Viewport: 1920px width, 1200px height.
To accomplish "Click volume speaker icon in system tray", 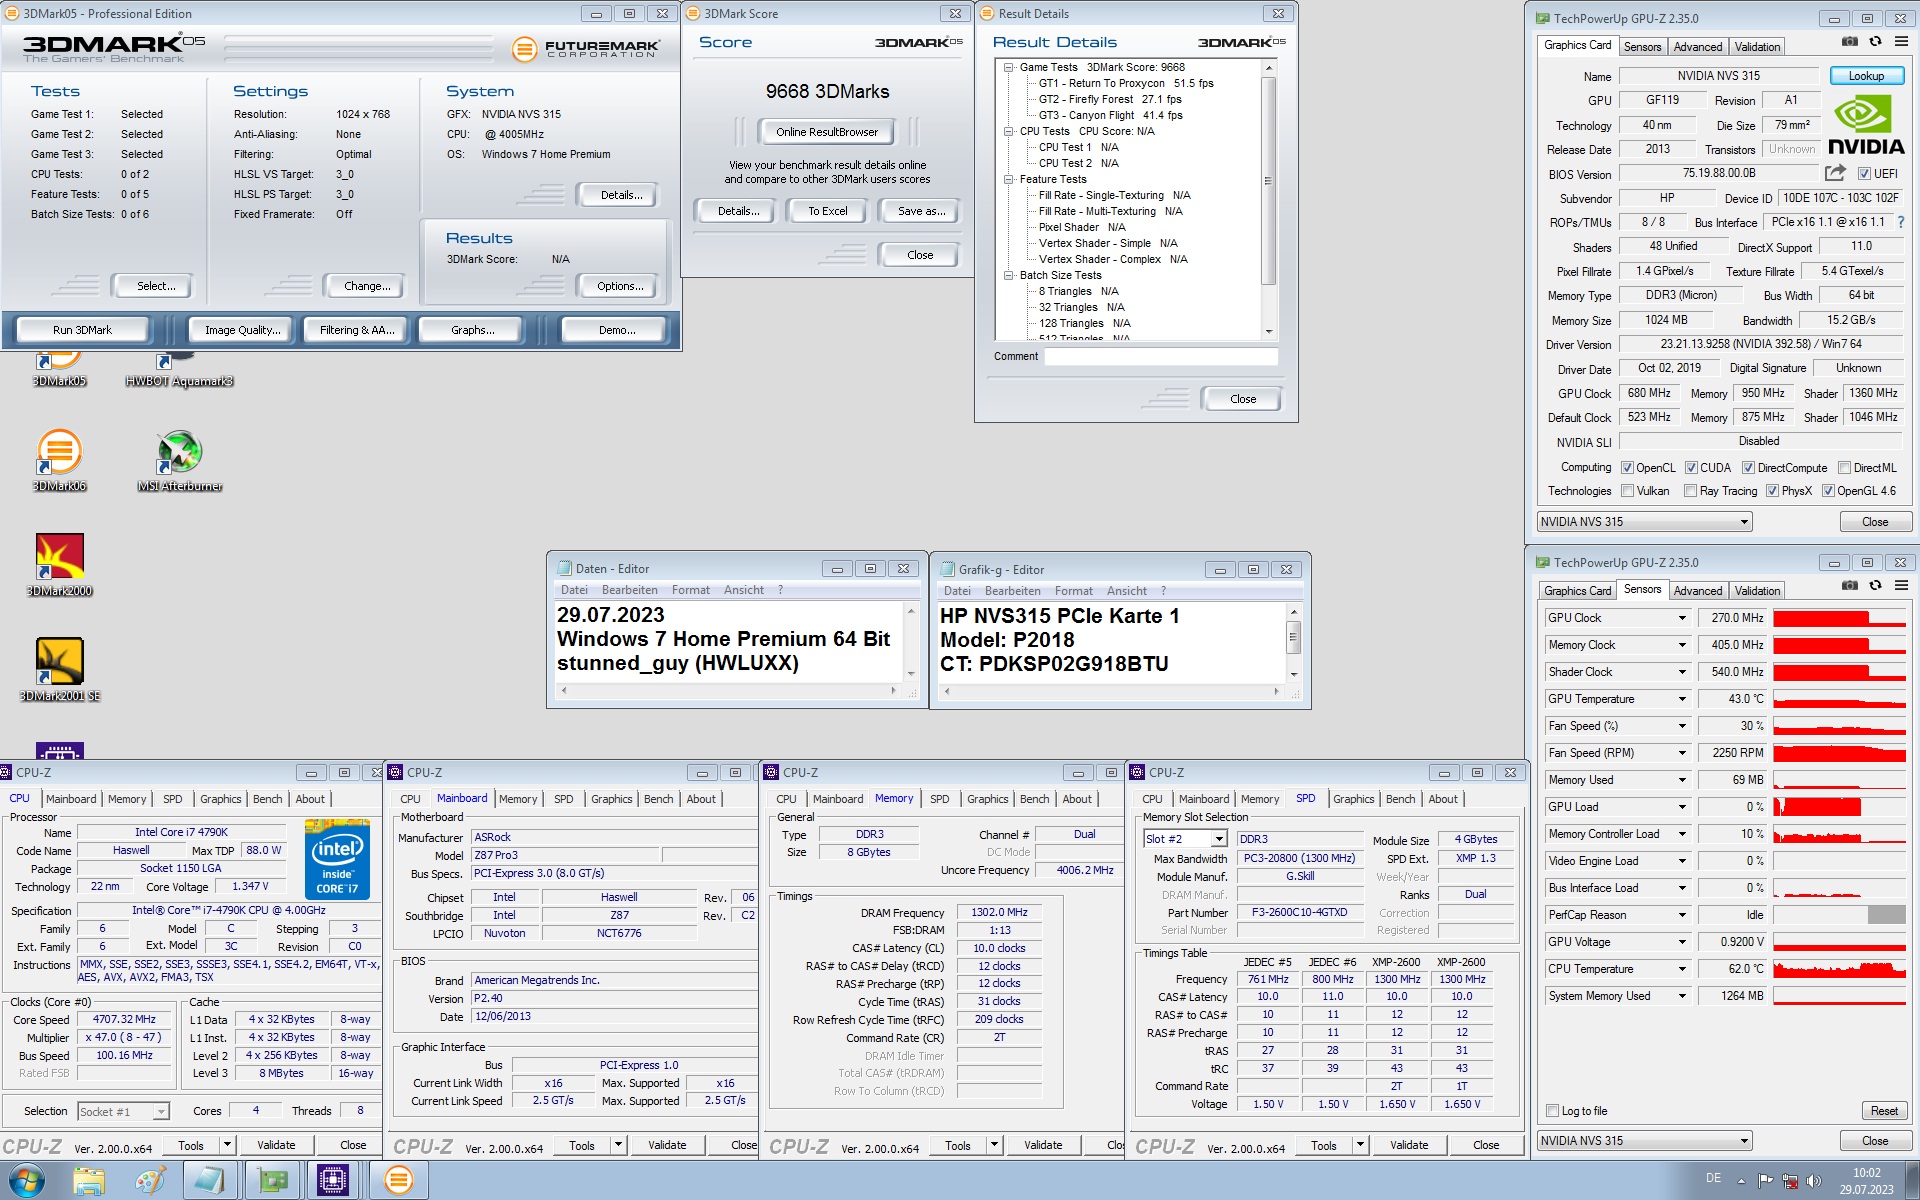I will 1814,1181.
